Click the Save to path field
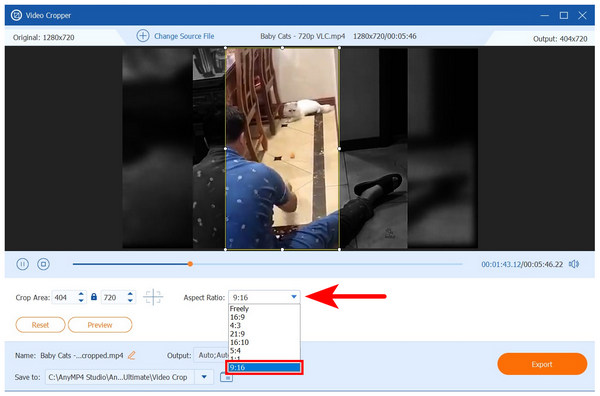Screen dimensions: 600x396 tap(120, 377)
